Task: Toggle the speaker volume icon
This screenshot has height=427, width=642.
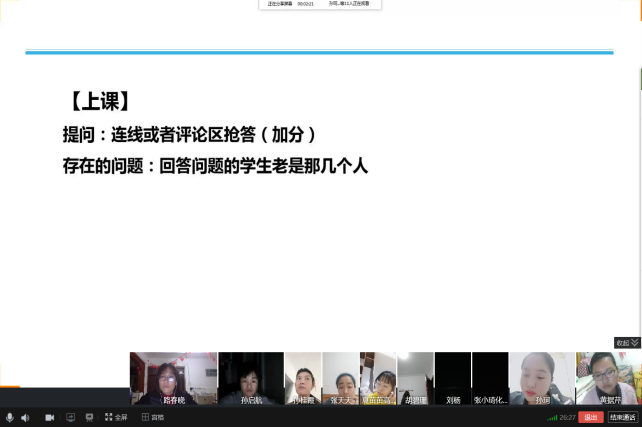Action: pos(25,417)
